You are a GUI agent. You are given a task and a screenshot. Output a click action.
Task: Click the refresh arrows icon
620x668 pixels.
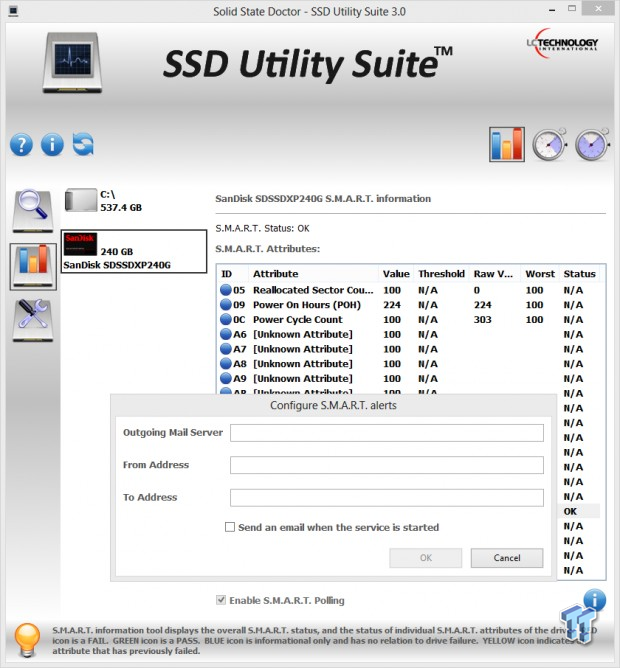point(83,144)
